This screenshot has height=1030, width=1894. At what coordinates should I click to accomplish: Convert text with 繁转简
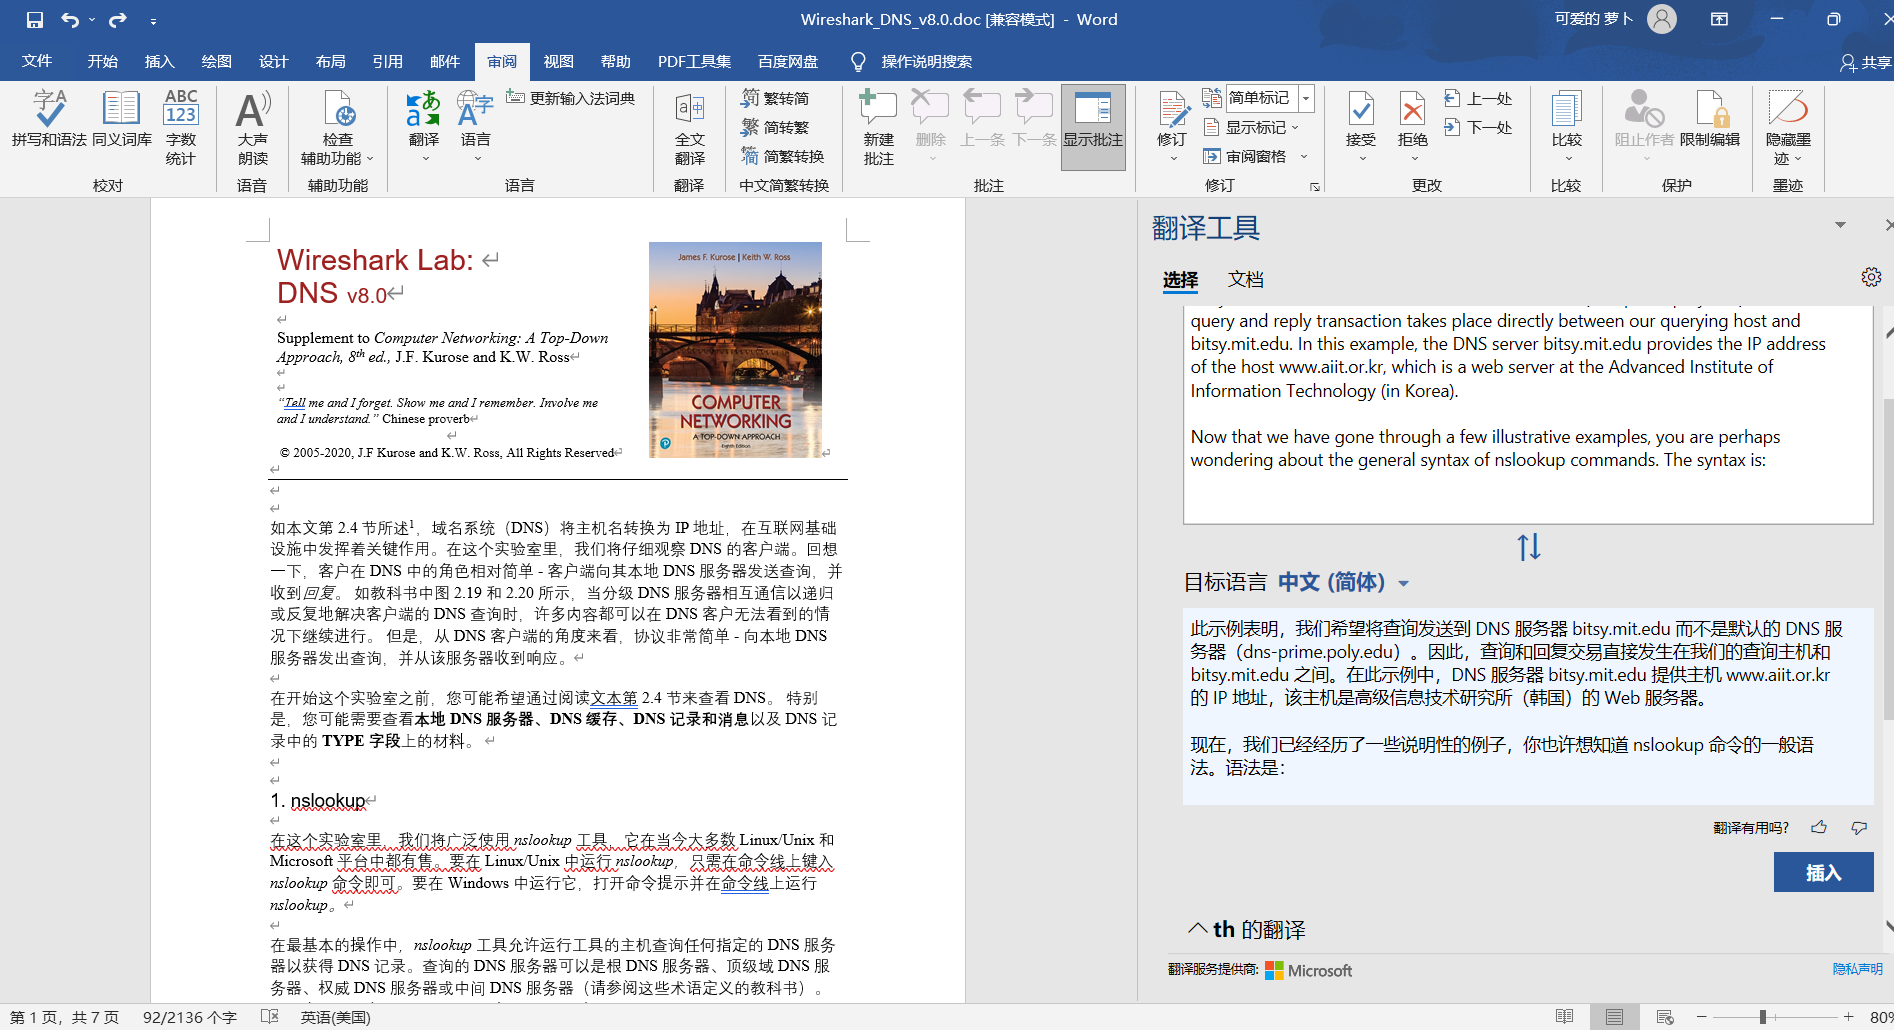coord(775,98)
